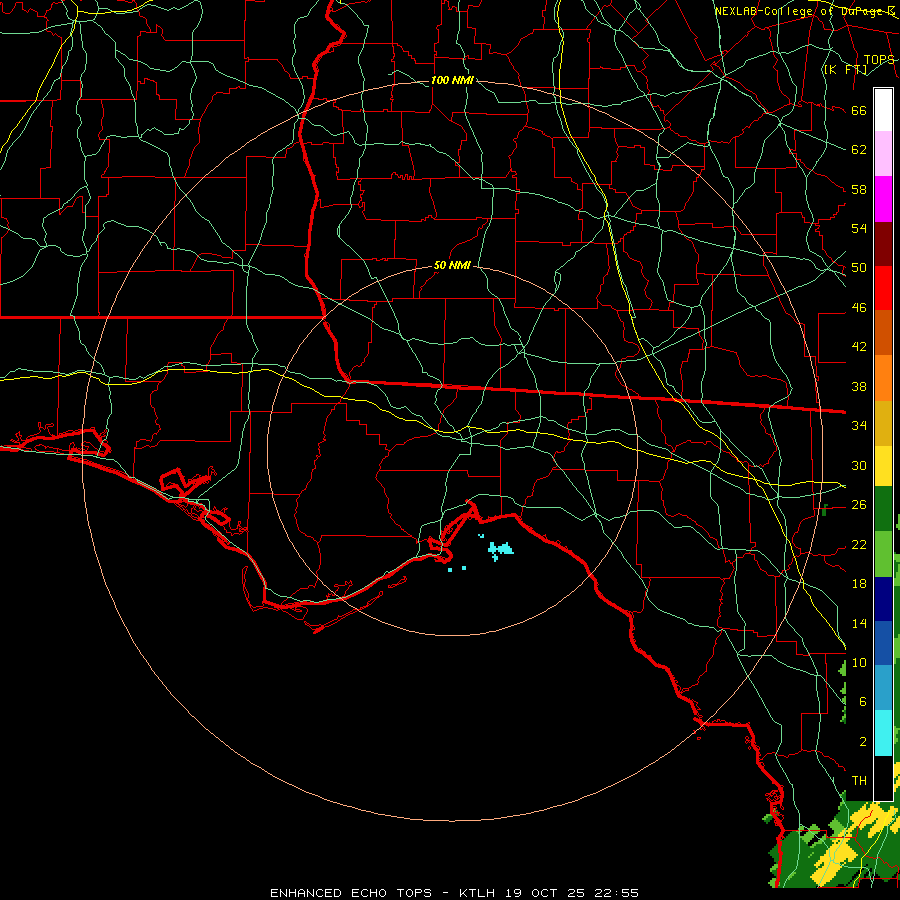This screenshot has width=900, height=900.
Task: Select the light pink legend swatch
Action: coord(883,154)
